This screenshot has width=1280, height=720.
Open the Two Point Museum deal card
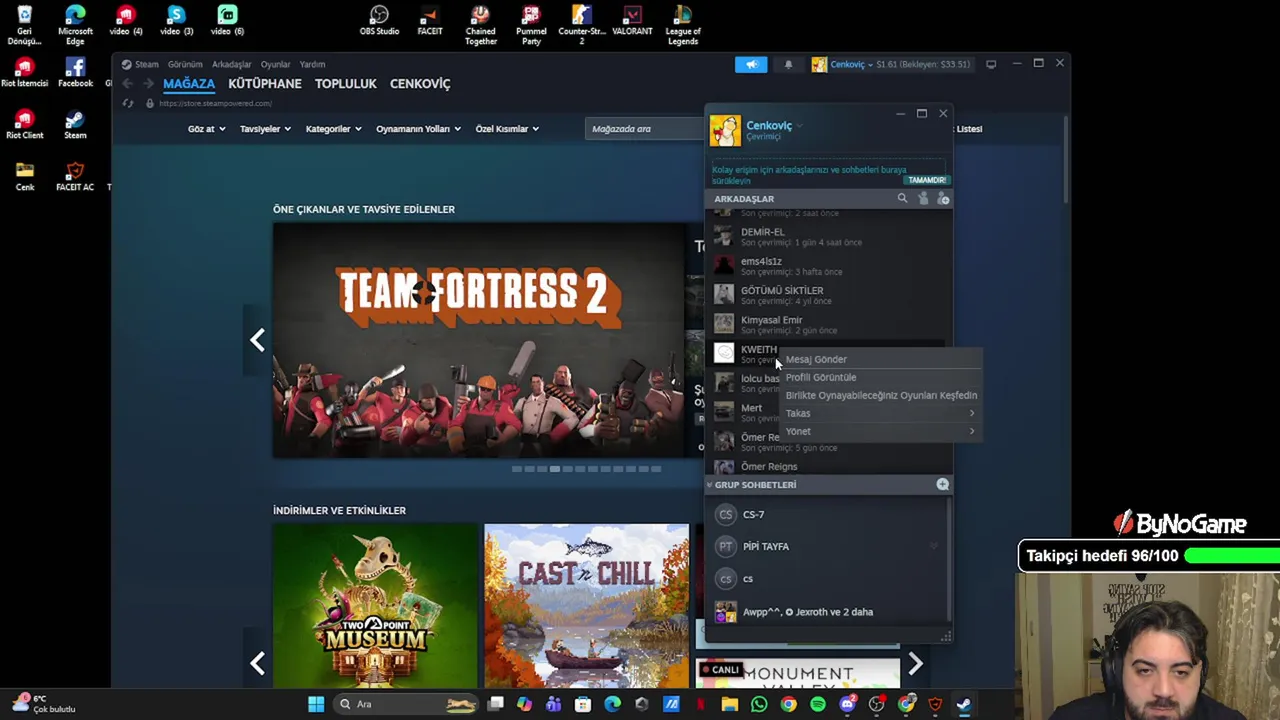tap(375, 606)
